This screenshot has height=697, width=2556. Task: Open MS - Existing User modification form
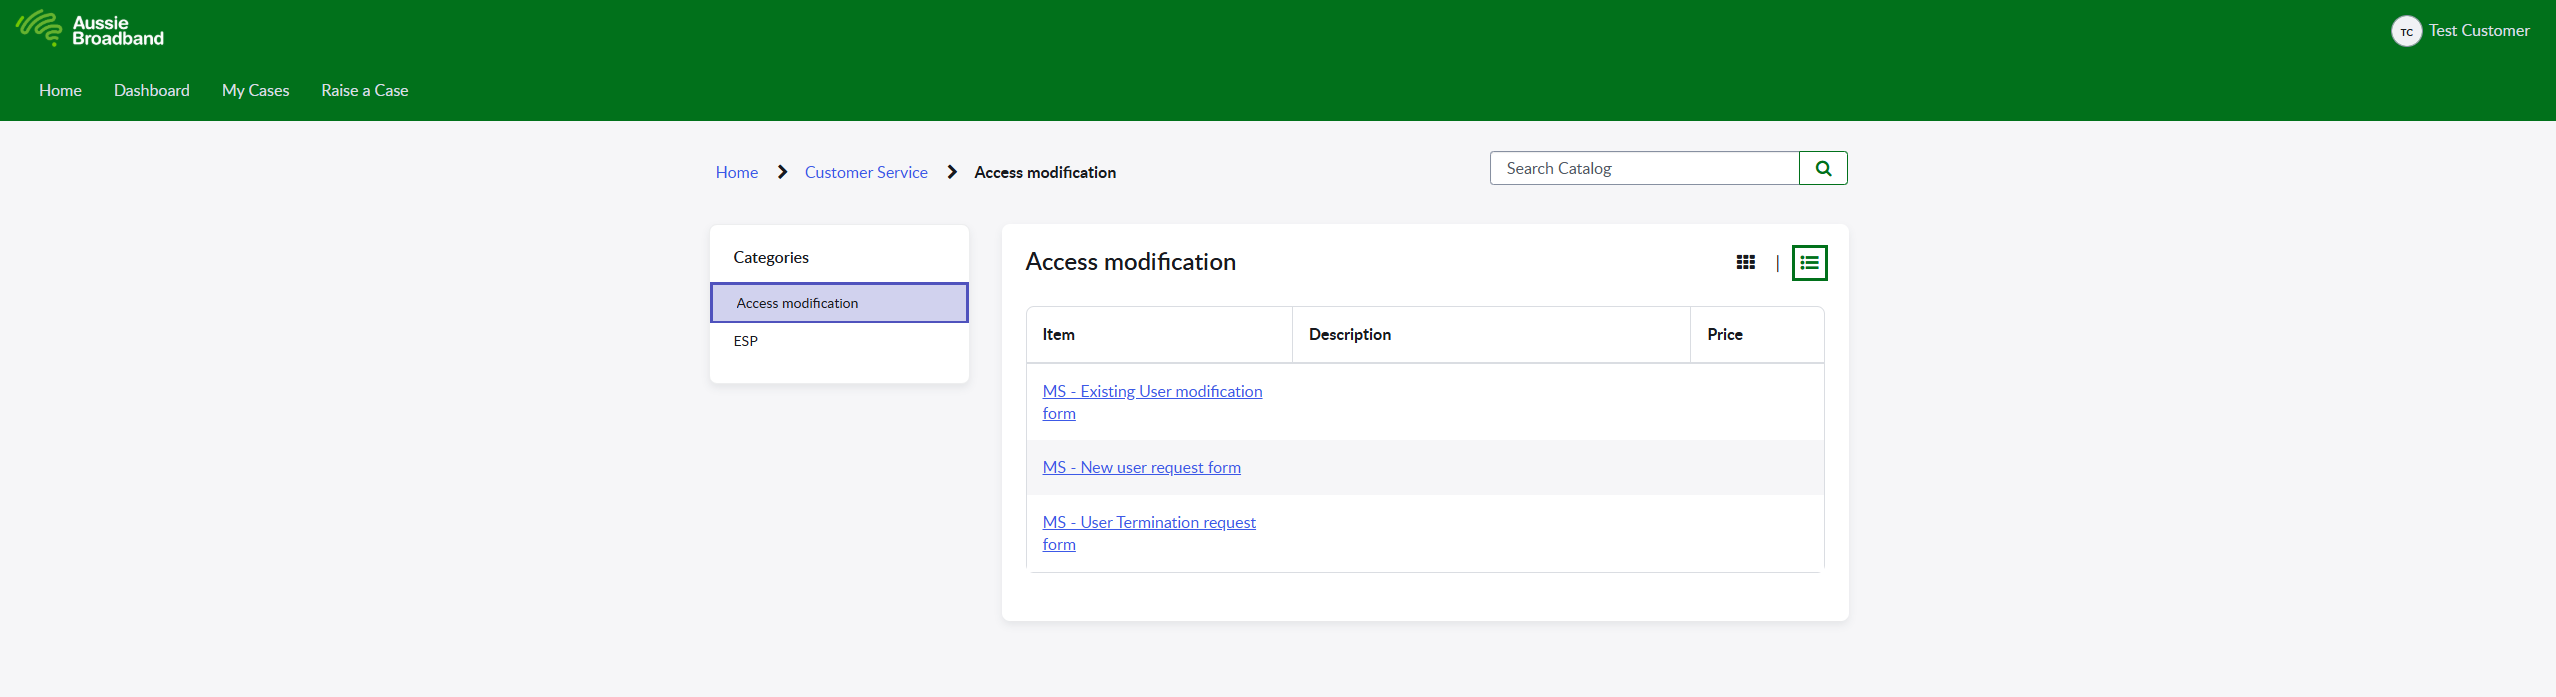[x=1152, y=392]
